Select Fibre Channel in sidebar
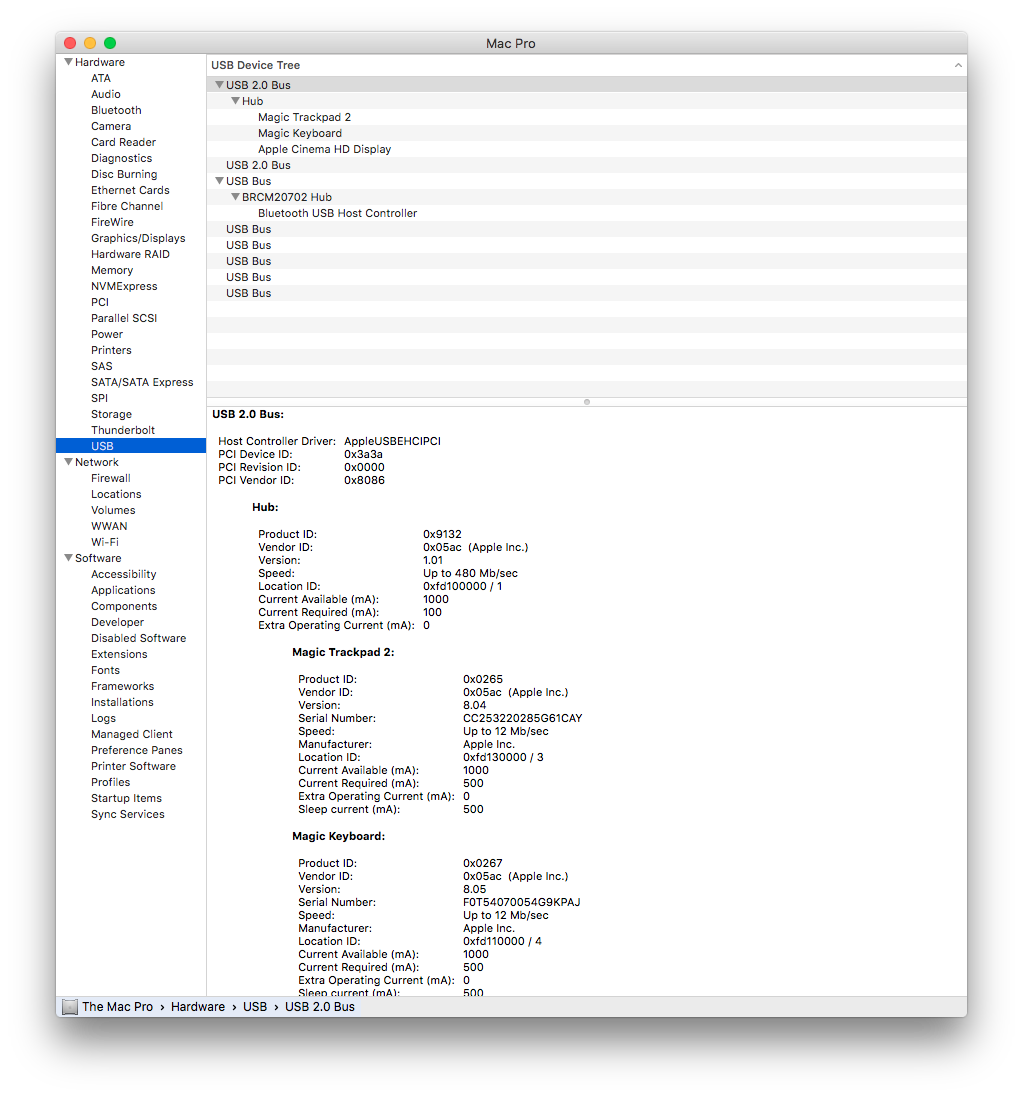 tap(127, 206)
